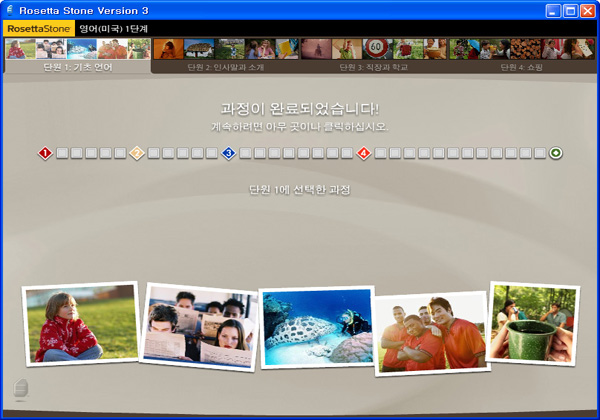Image resolution: width=600 pixels, height=420 pixels.
Task: Click the photo of people reading newspapers
Action: (x=199, y=327)
